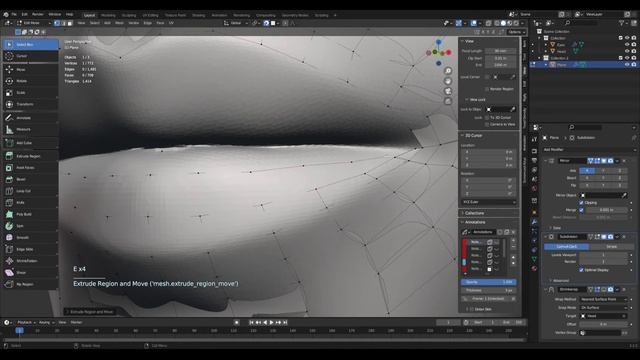
Task: Enable Lock Camera to View checkbox
Action: click(x=487, y=124)
